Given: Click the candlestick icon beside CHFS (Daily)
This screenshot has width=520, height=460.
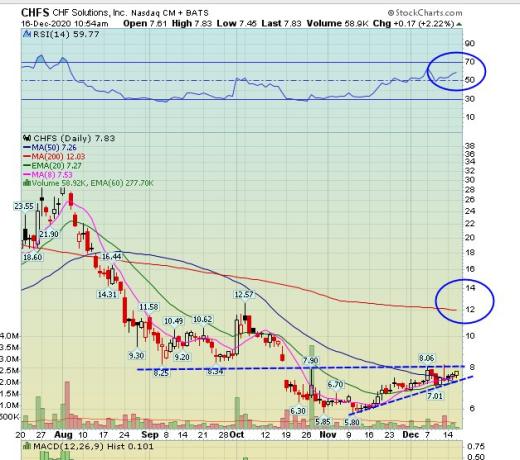Looking at the screenshot, I should (27, 138).
